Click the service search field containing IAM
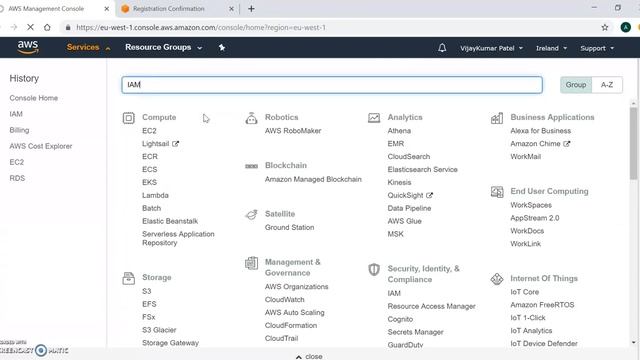This screenshot has height=360, width=640. coord(332,85)
